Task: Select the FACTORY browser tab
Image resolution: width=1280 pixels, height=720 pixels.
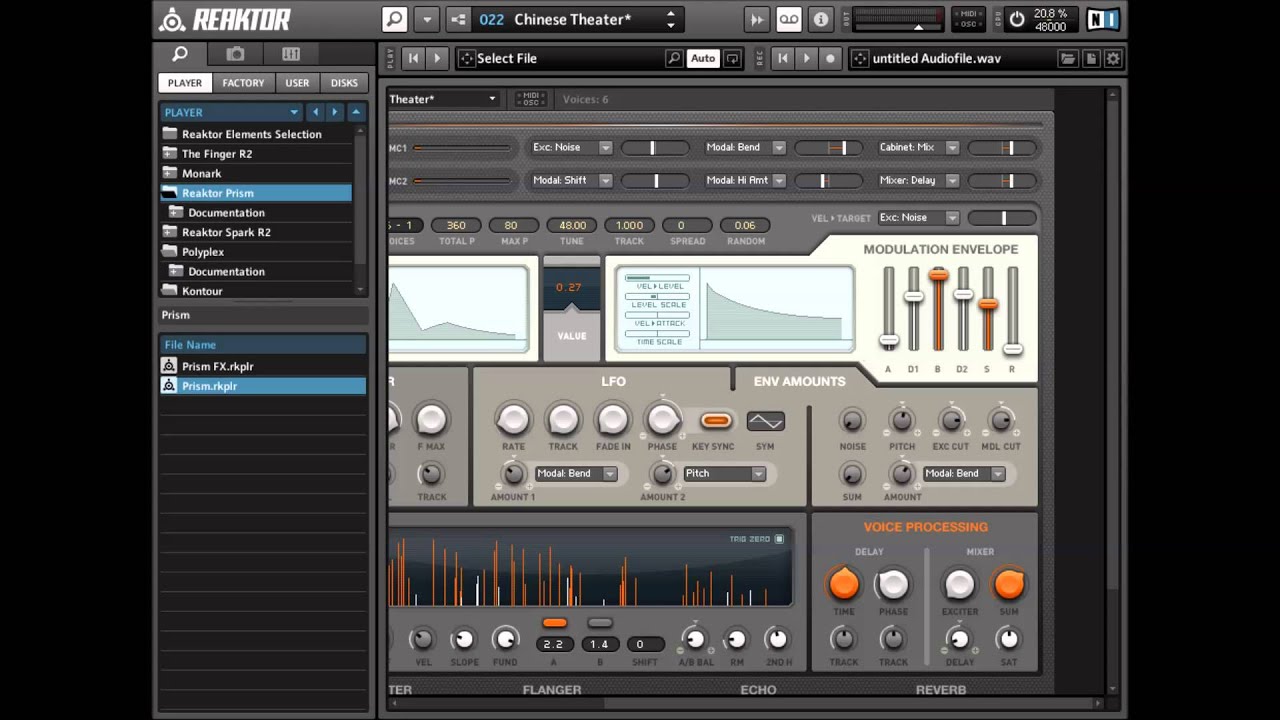Action: [x=243, y=83]
